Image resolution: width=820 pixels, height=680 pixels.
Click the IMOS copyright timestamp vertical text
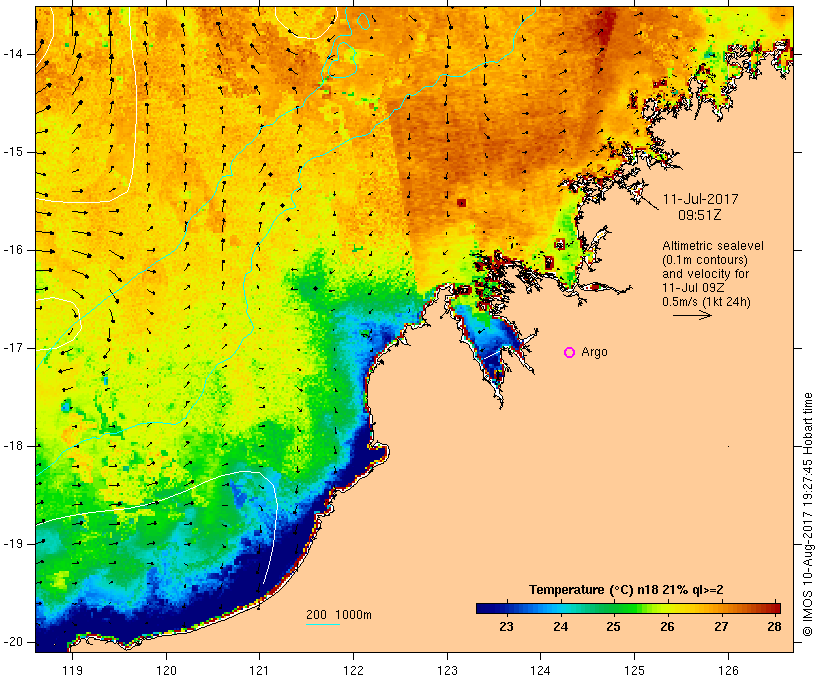coord(807,514)
